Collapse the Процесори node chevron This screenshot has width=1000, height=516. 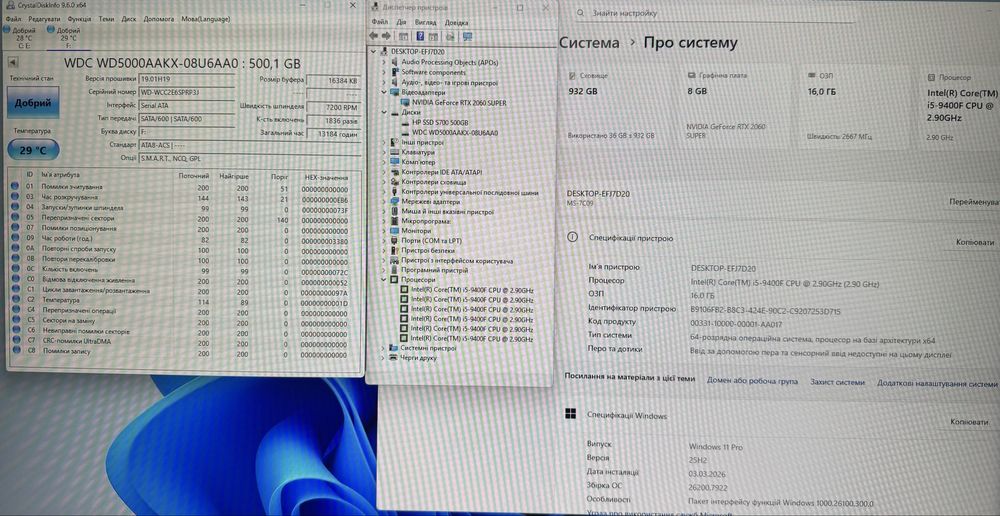pos(383,280)
